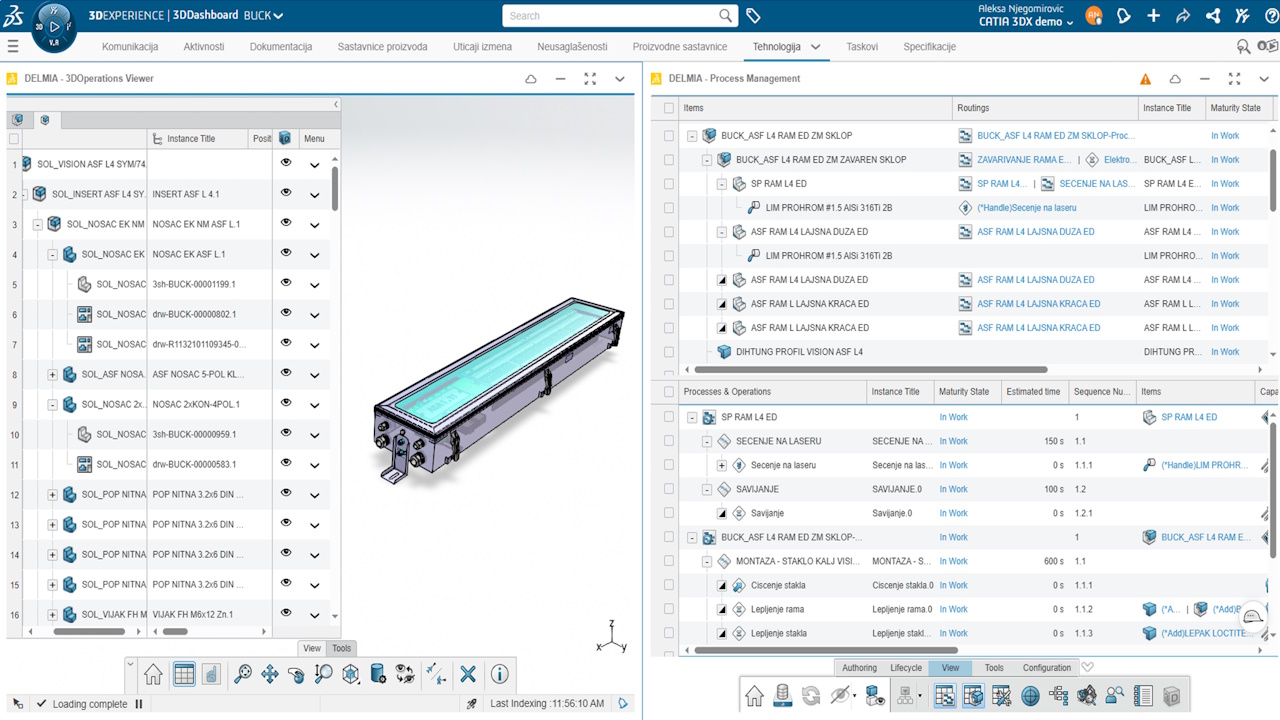Select the Authoring tab in Process Management
This screenshot has height=720, width=1280.
tap(859, 668)
